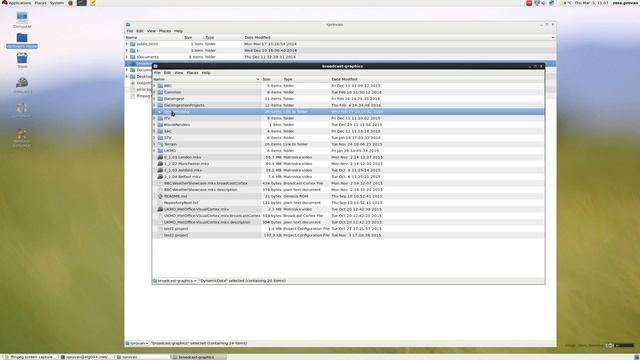Image resolution: width=640 pixels, height=360 pixels.
Task: Select the RepositoryRoot.txt file row
Action: tap(348, 203)
